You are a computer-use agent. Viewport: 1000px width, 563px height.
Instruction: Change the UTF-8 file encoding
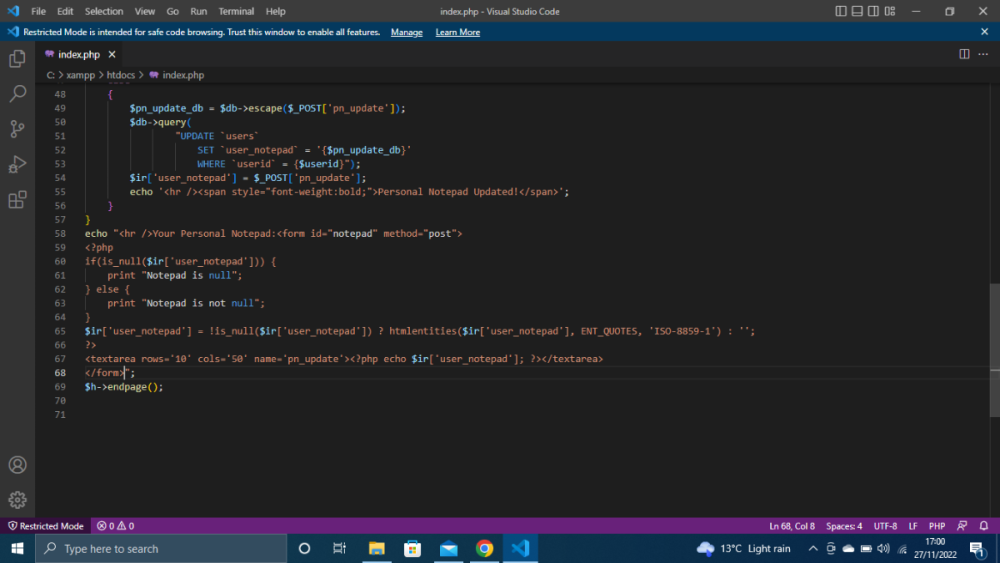point(885,526)
